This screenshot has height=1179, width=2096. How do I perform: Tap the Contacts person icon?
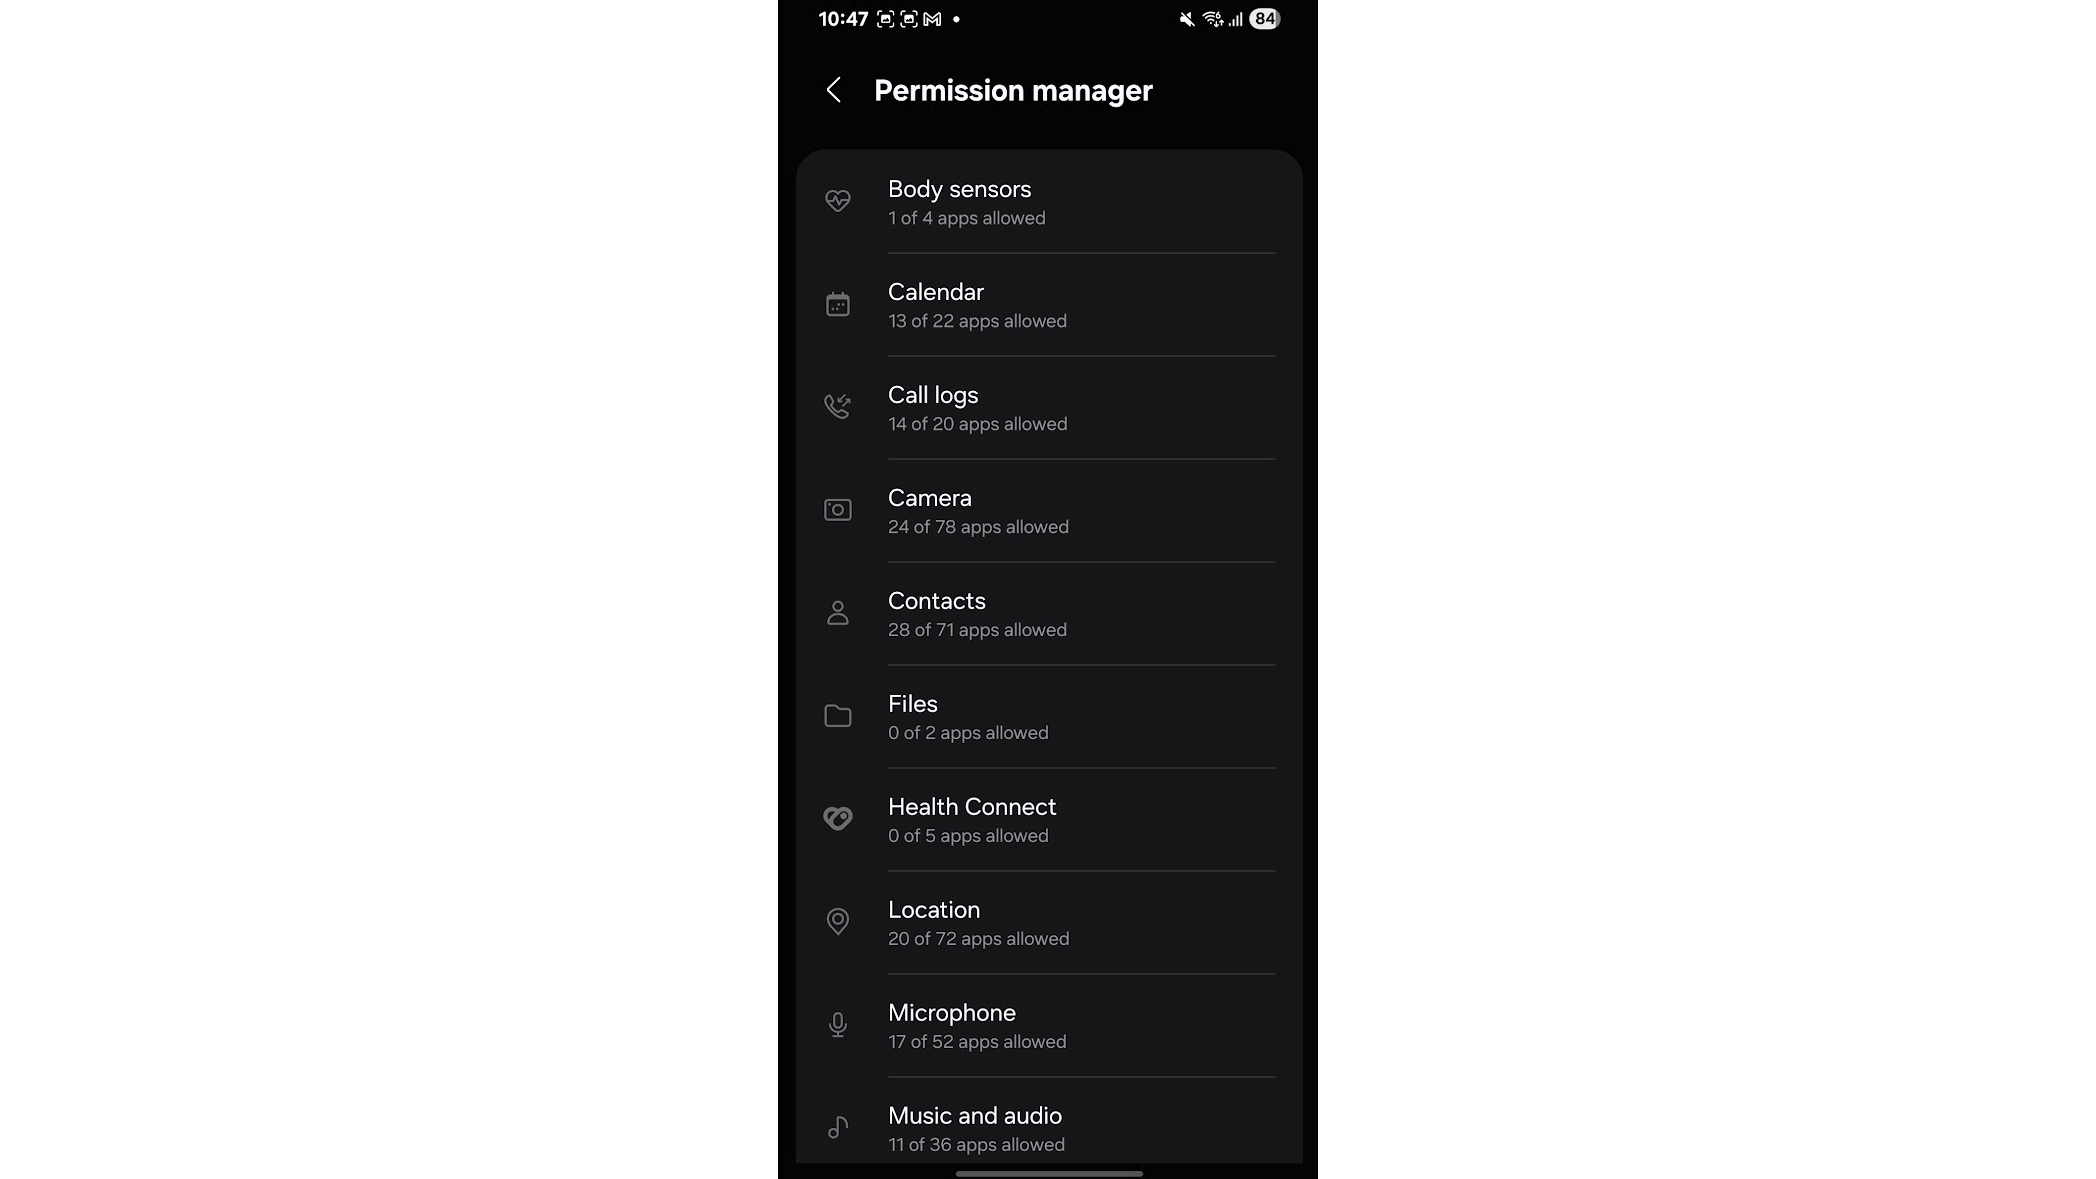pyautogui.click(x=838, y=613)
